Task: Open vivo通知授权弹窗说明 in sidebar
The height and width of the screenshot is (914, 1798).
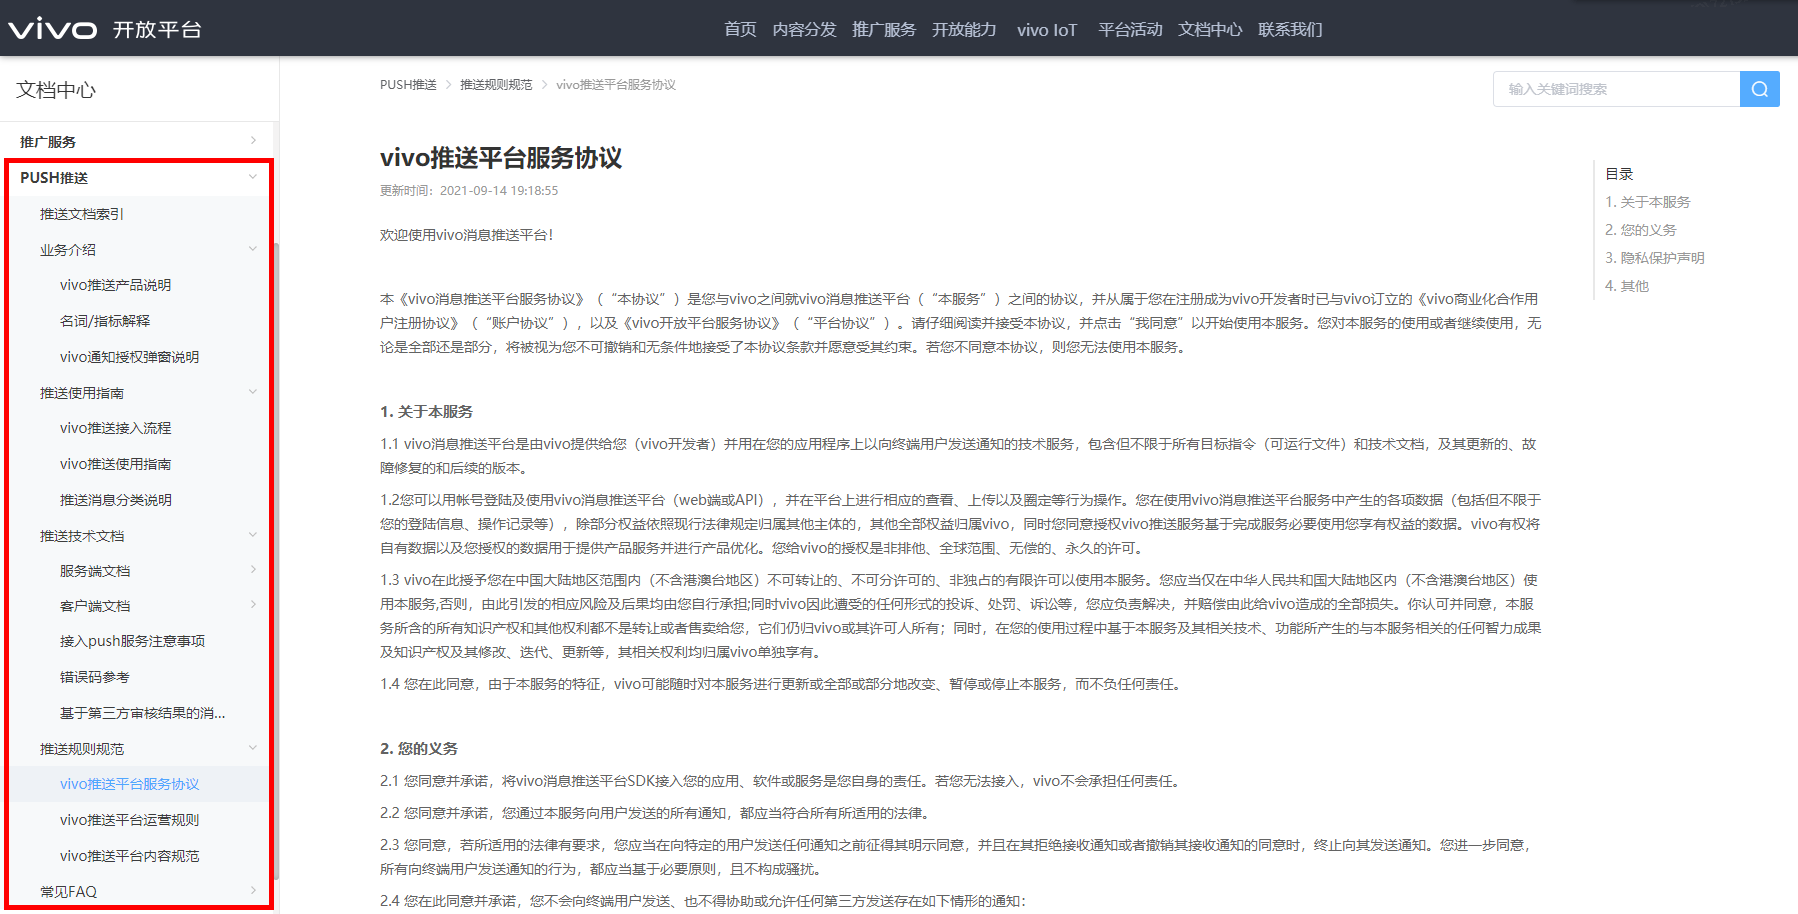Action: pos(129,357)
